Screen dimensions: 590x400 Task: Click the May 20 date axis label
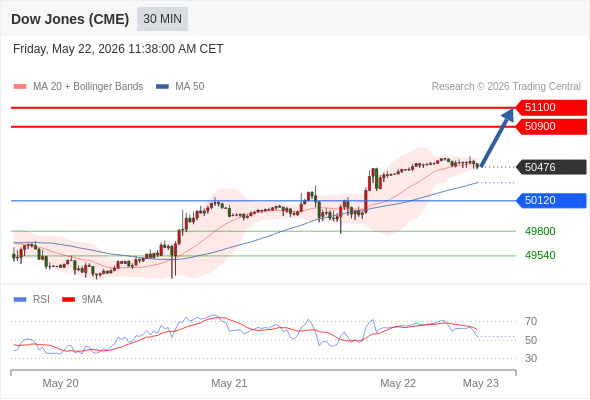coord(61,383)
